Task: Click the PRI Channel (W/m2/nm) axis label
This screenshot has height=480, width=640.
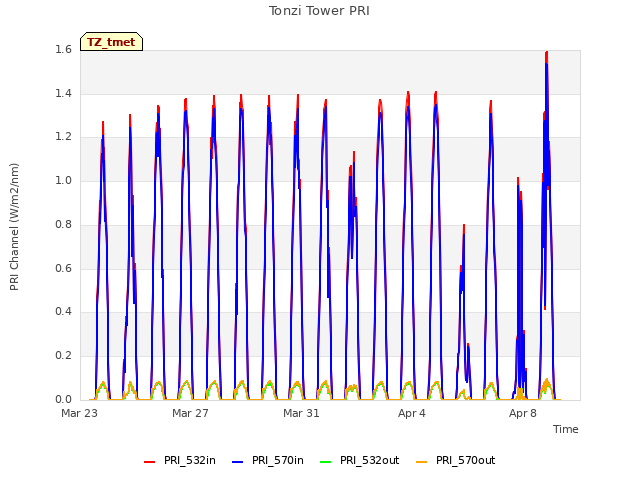Action: [14, 227]
